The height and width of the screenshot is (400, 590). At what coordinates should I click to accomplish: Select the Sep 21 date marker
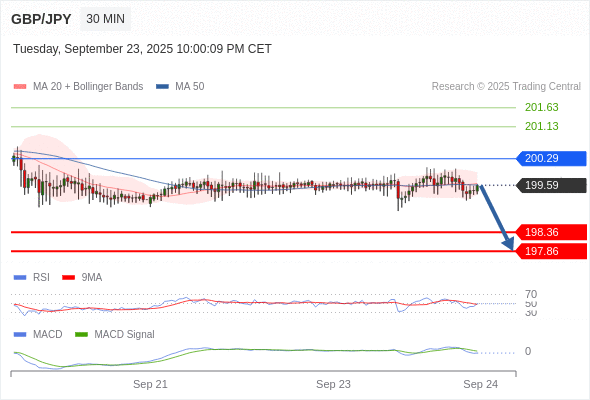(150, 384)
